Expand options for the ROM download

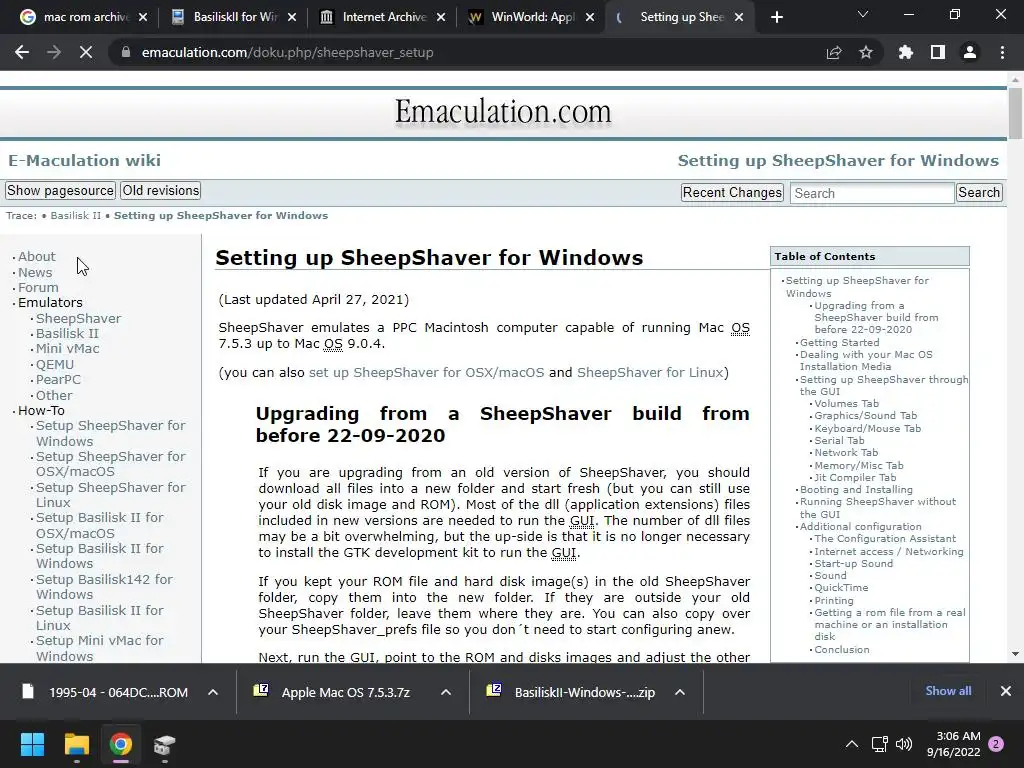tap(213, 692)
